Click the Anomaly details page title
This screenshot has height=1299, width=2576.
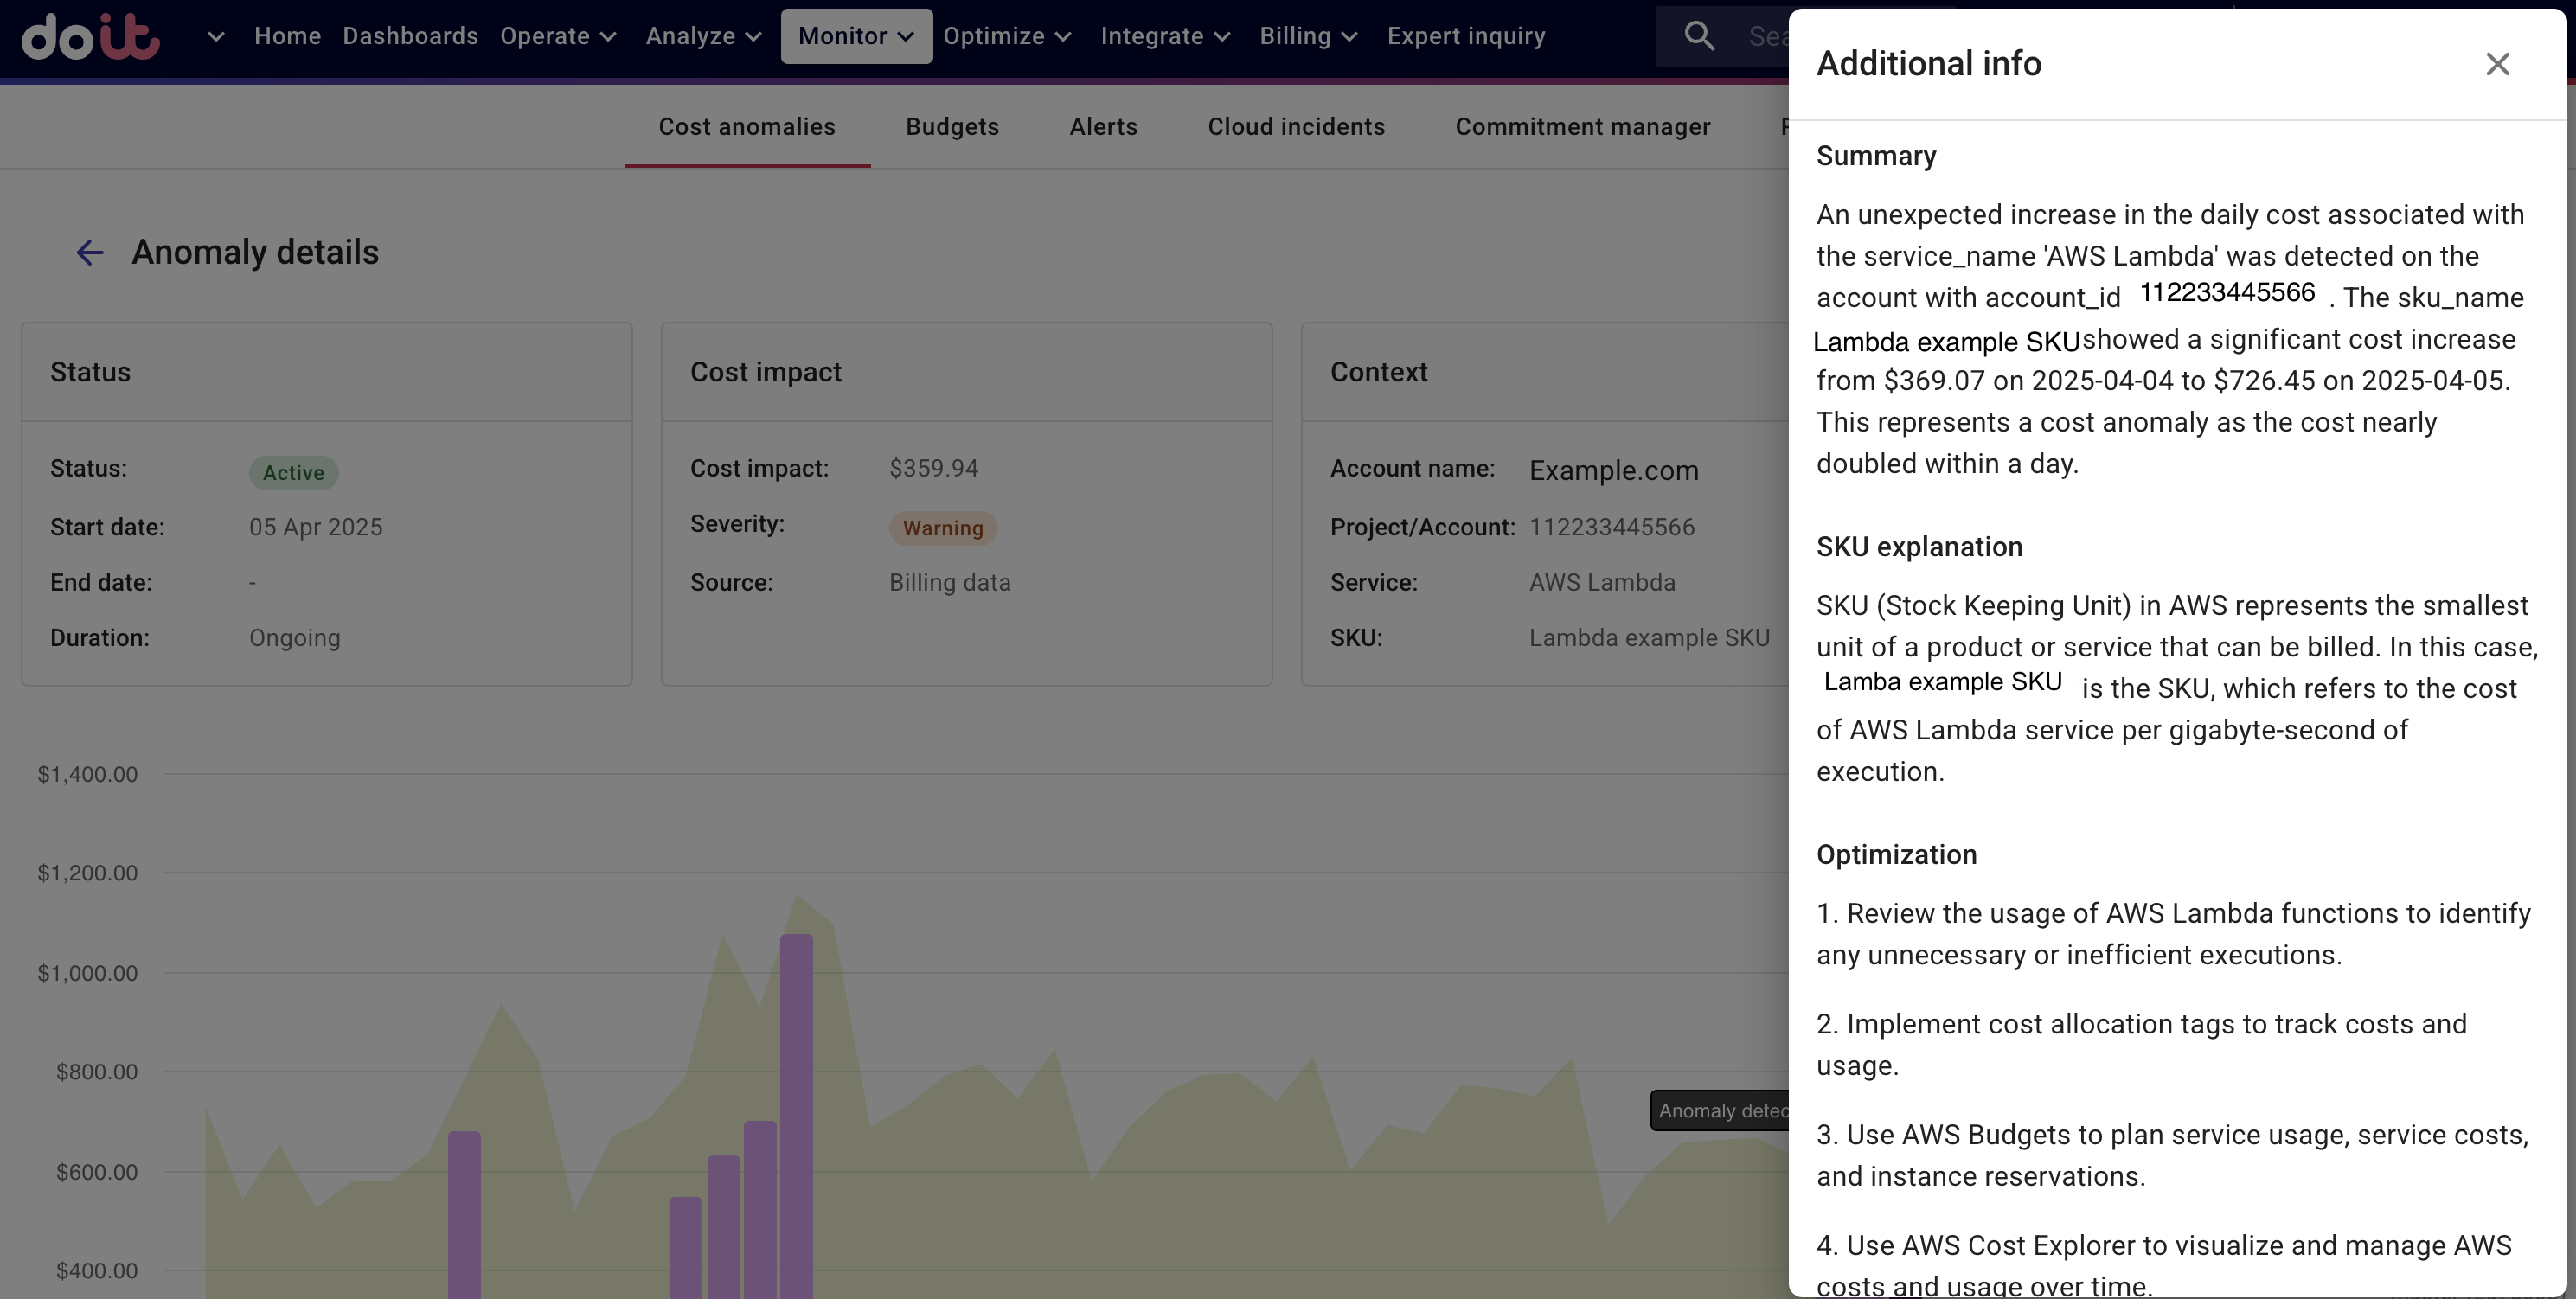point(255,252)
